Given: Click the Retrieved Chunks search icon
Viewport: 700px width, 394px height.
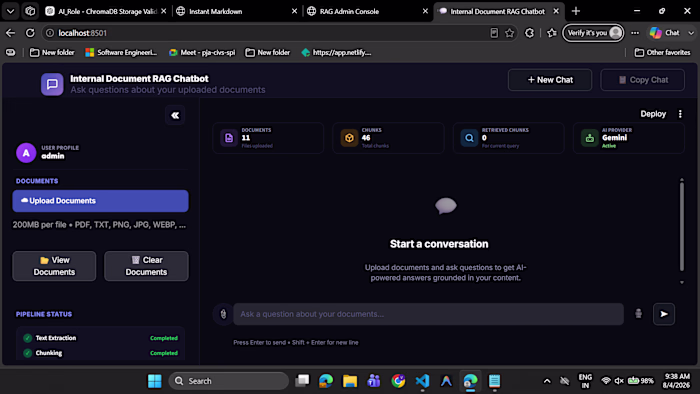Looking at the screenshot, I should [469, 138].
